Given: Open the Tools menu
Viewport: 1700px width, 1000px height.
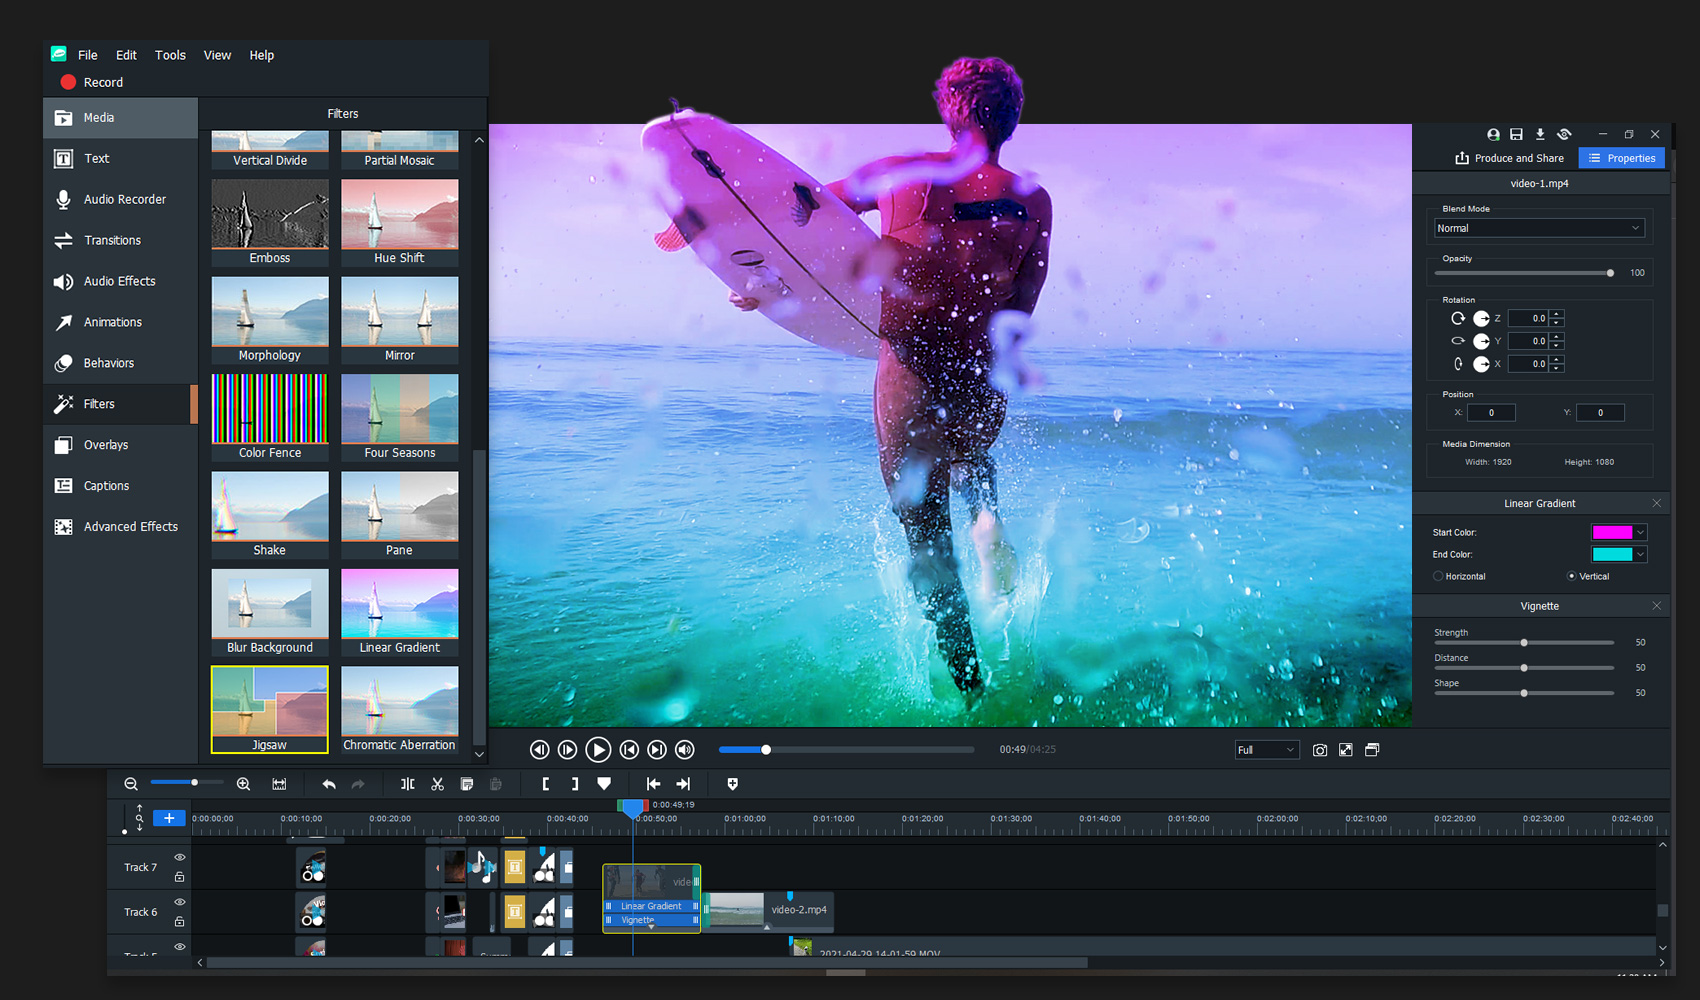Looking at the screenshot, I should tap(169, 55).
